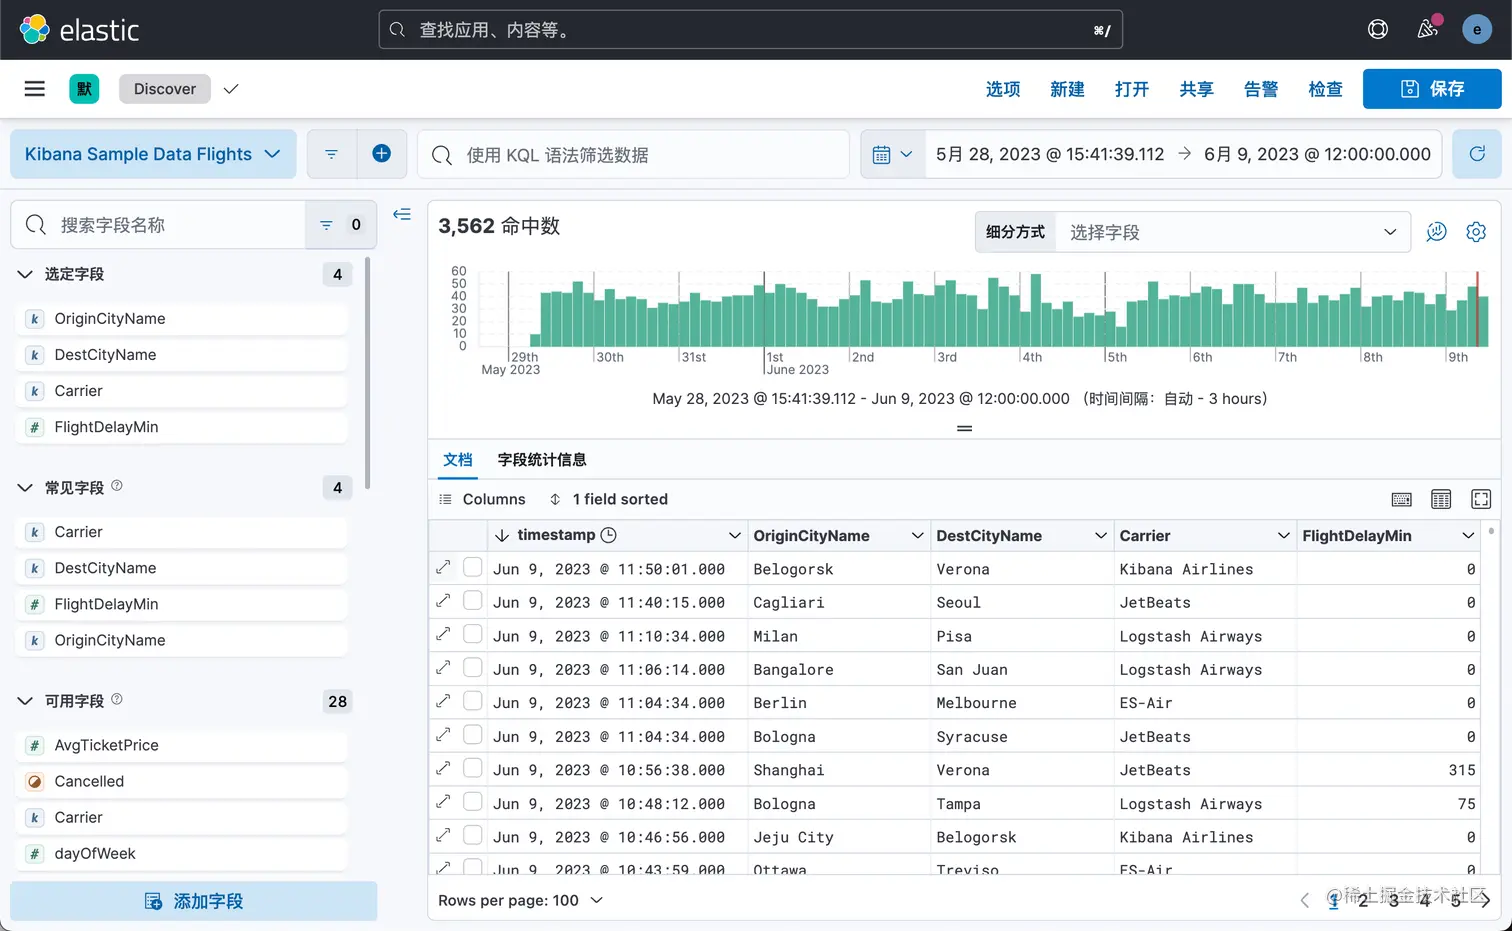Open the breakdown field selector dropdown
Image resolution: width=1512 pixels, height=931 pixels.
point(1233,232)
